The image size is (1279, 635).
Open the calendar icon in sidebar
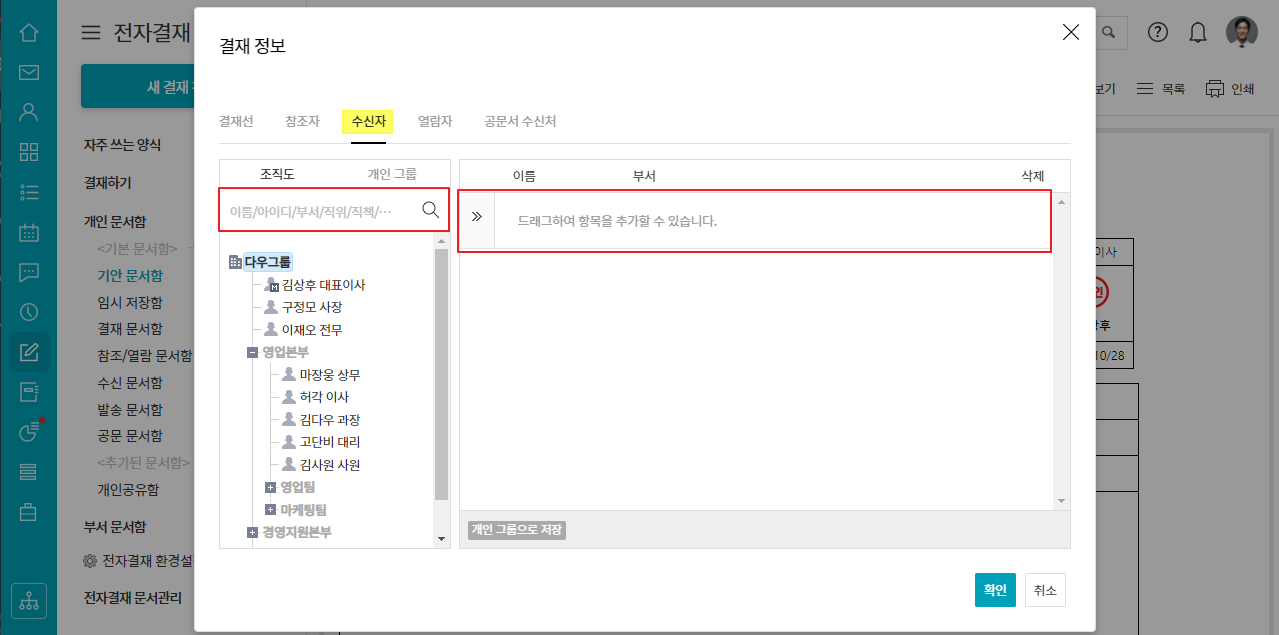pos(29,232)
